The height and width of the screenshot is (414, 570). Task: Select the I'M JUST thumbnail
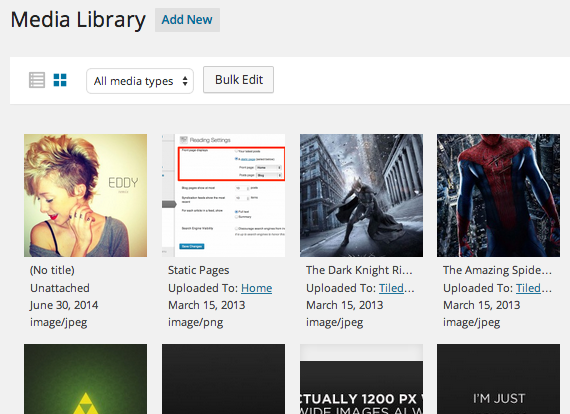498,379
